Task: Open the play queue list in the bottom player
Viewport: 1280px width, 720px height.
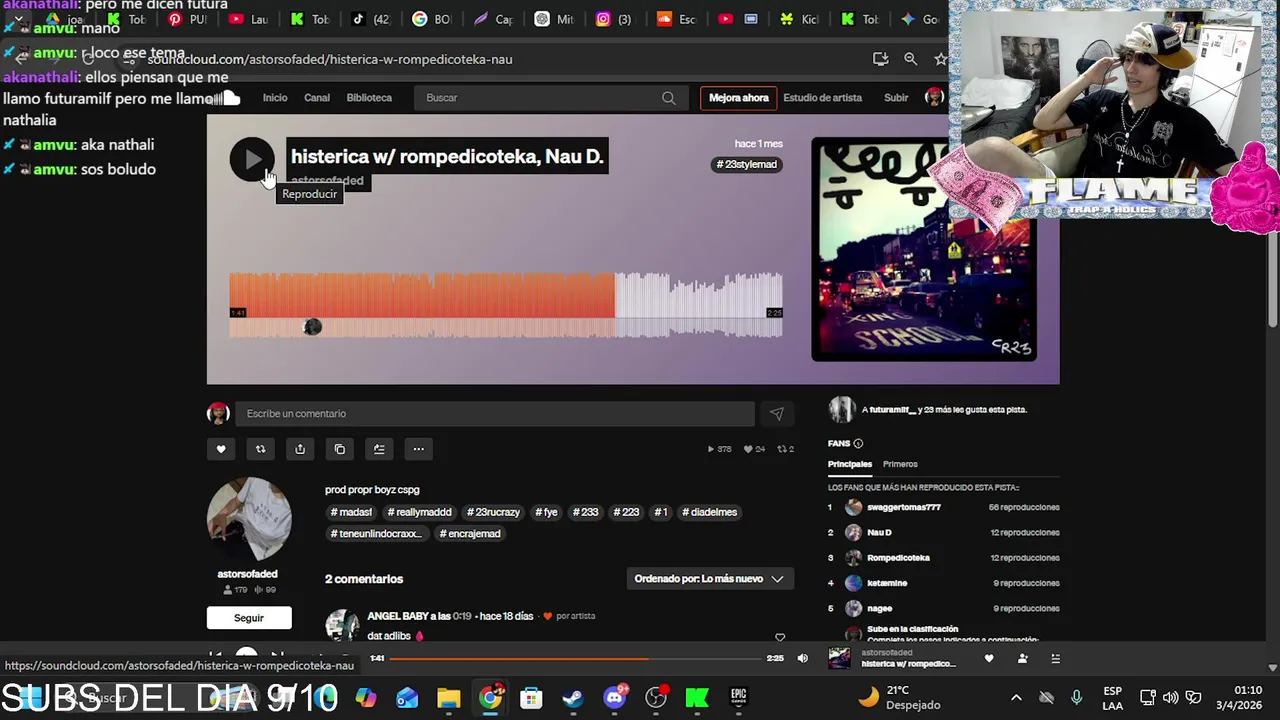Action: coord(1055,658)
